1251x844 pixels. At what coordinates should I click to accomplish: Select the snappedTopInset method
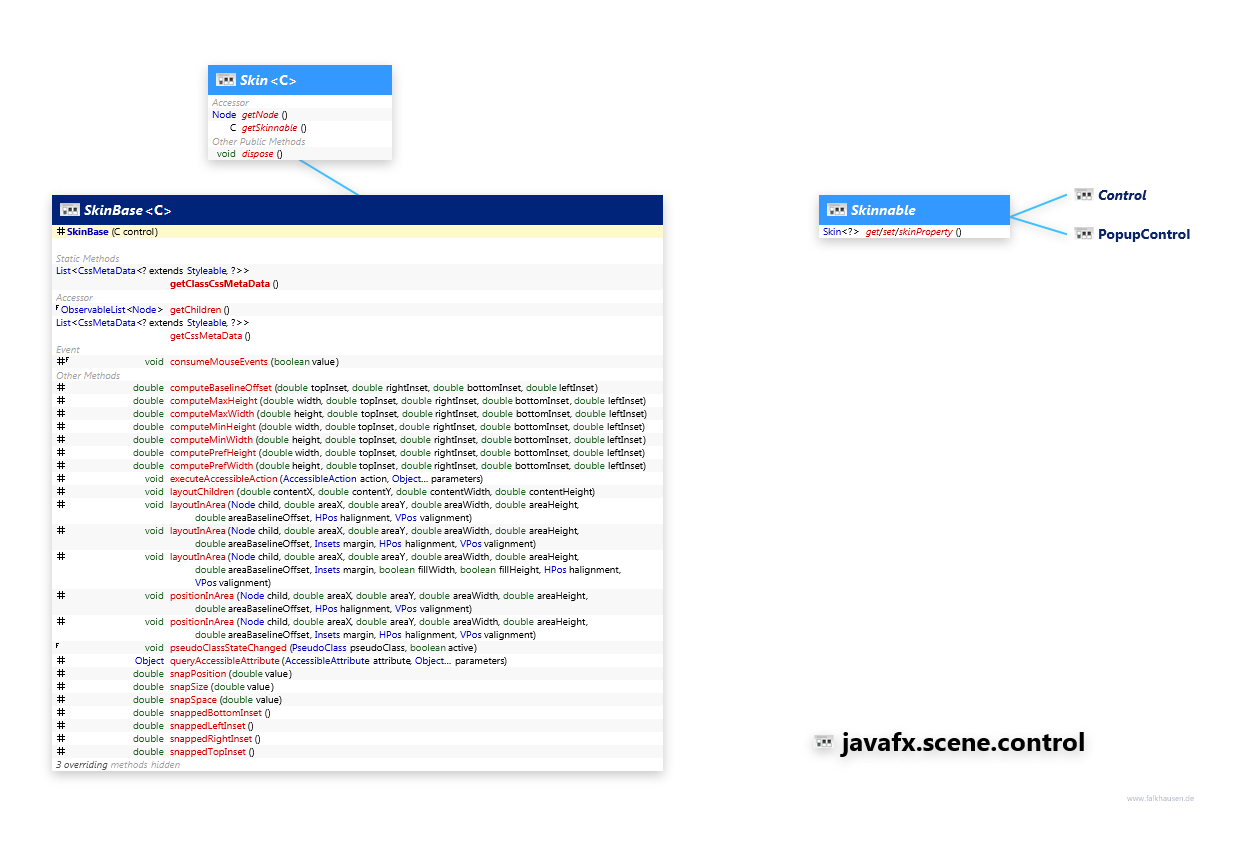pos(207,752)
